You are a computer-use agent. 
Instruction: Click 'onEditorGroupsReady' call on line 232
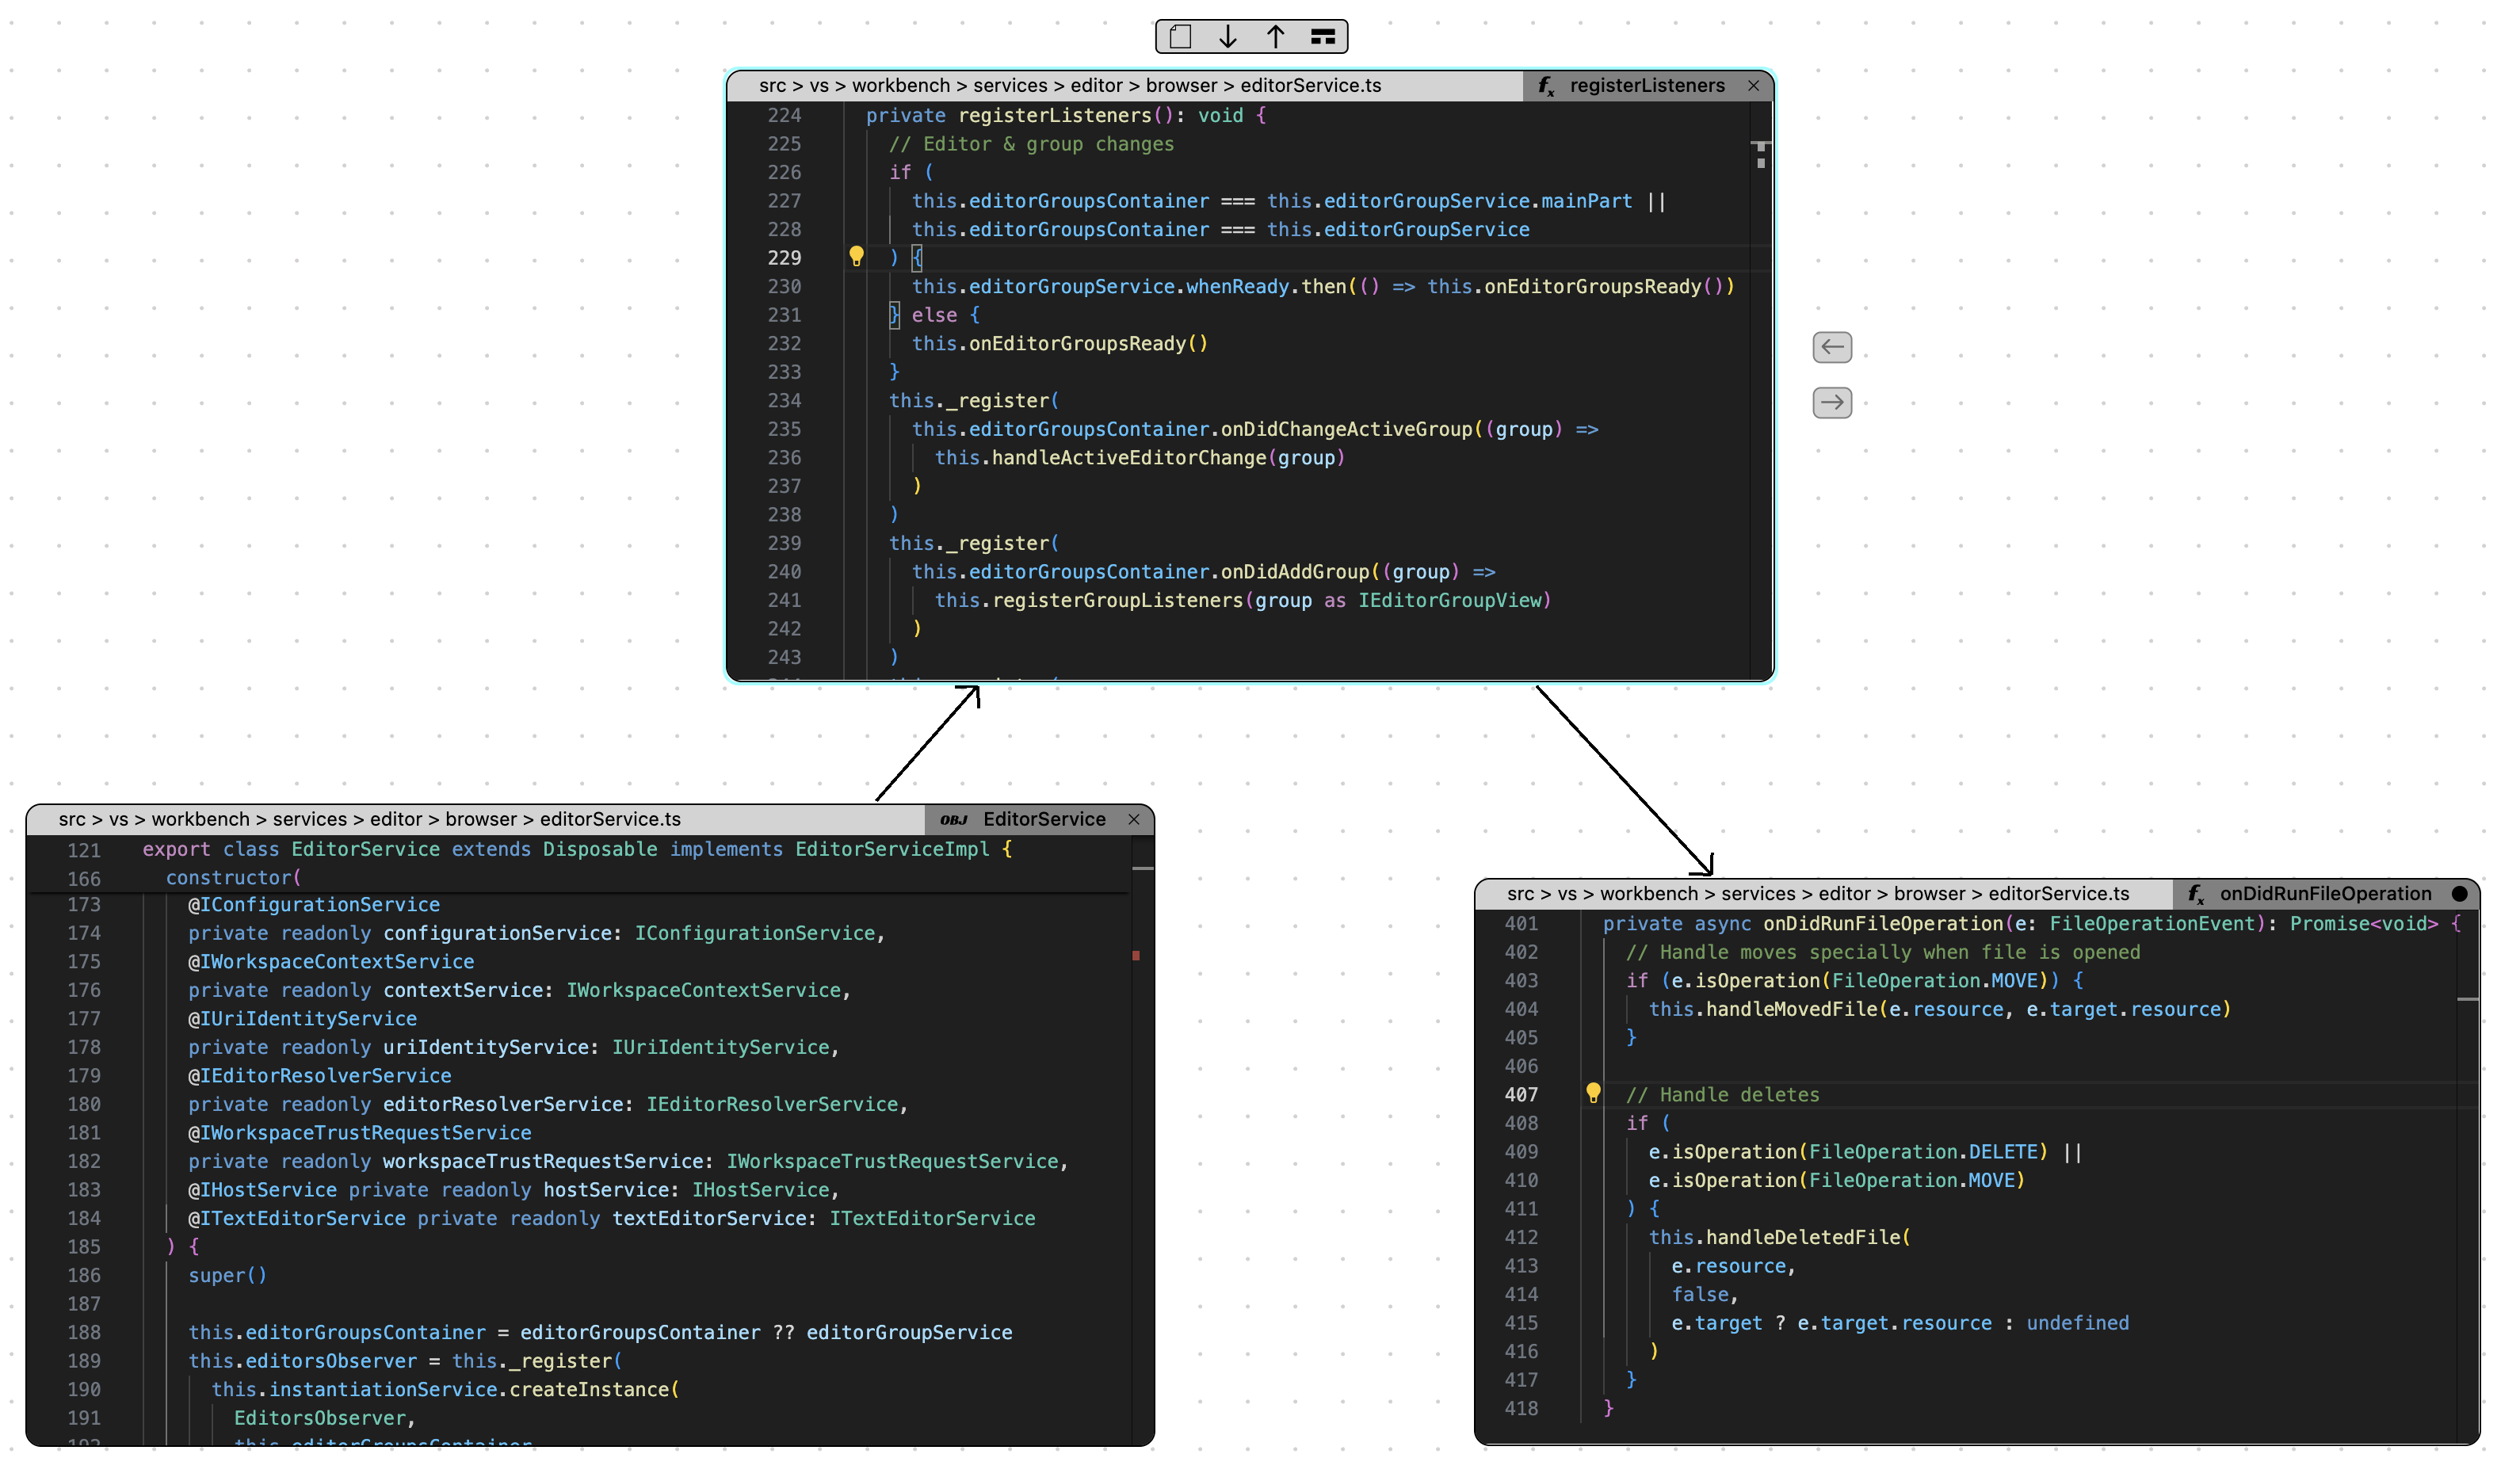click(x=1077, y=344)
